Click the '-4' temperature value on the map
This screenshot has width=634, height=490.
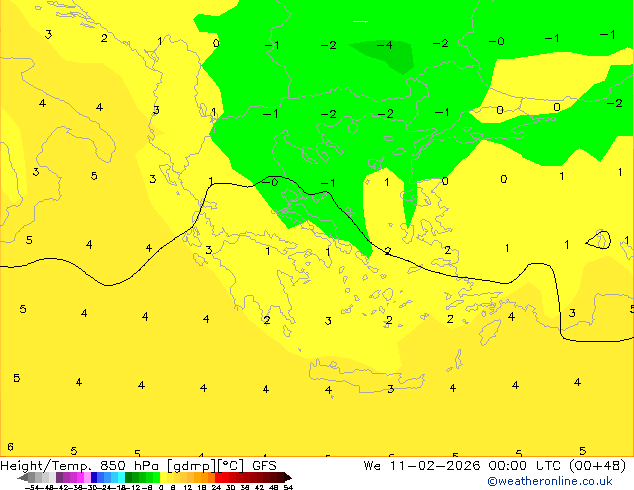385,44
